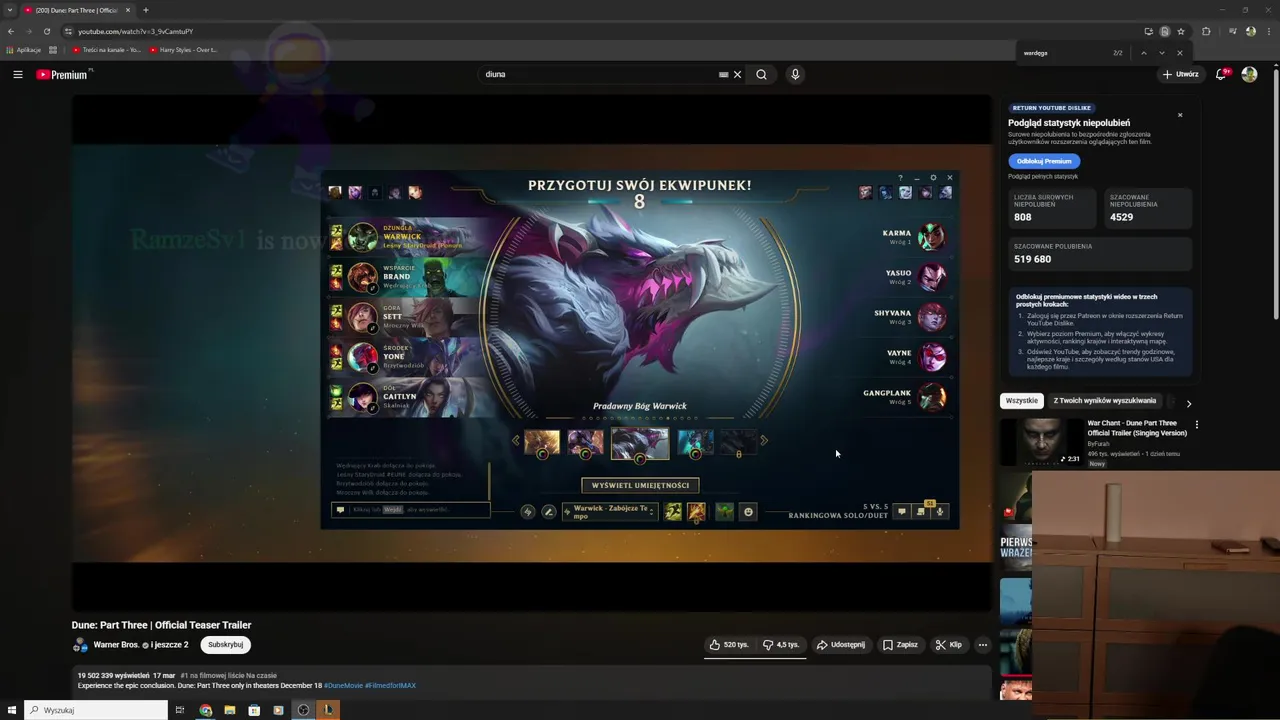
Task: Reload the page in Chrome
Action: [46, 31]
